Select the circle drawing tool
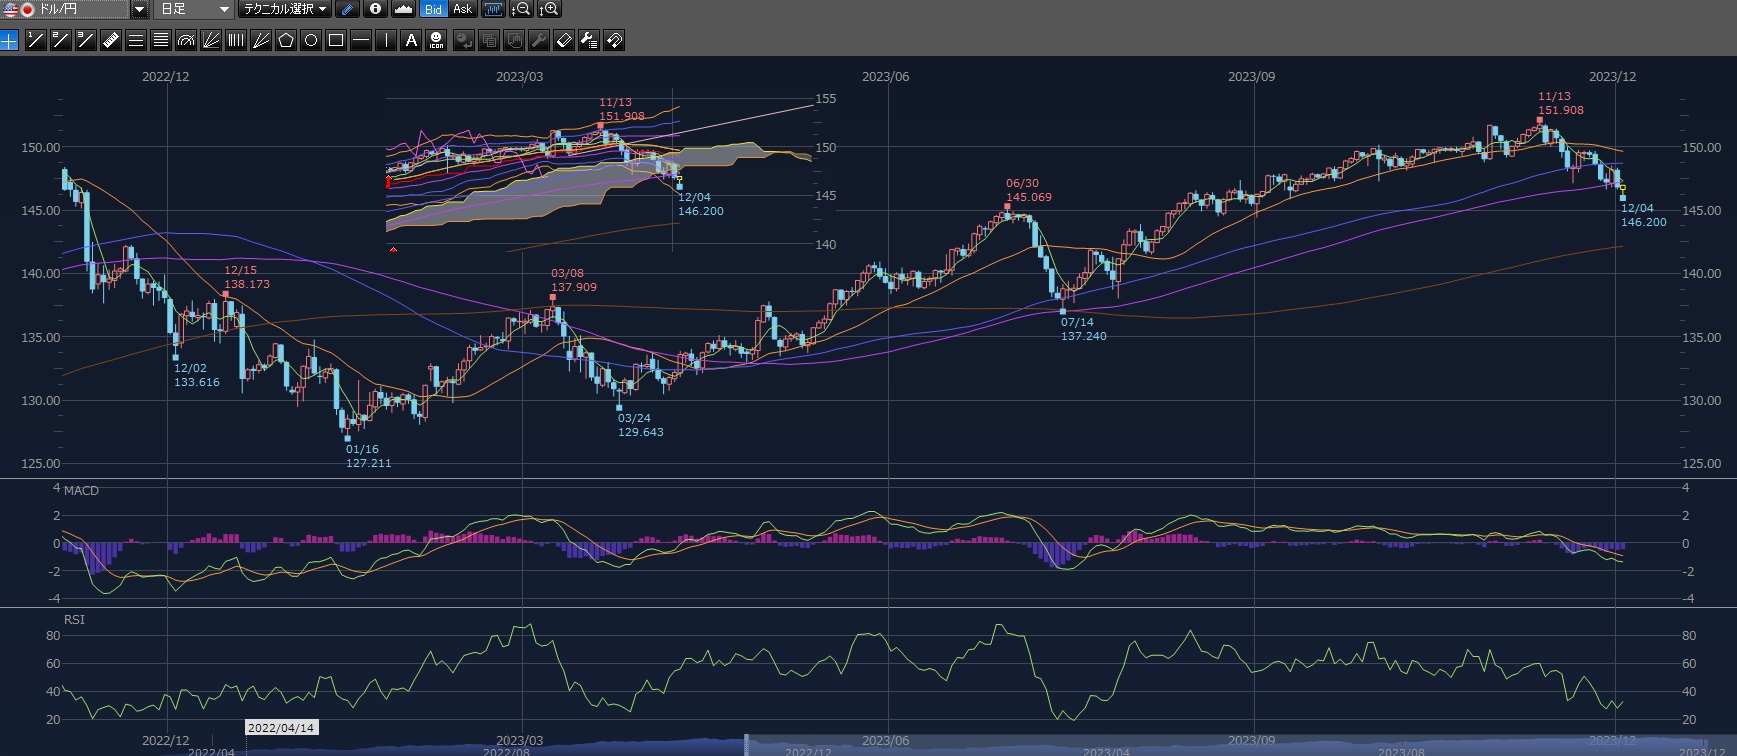 [x=311, y=40]
